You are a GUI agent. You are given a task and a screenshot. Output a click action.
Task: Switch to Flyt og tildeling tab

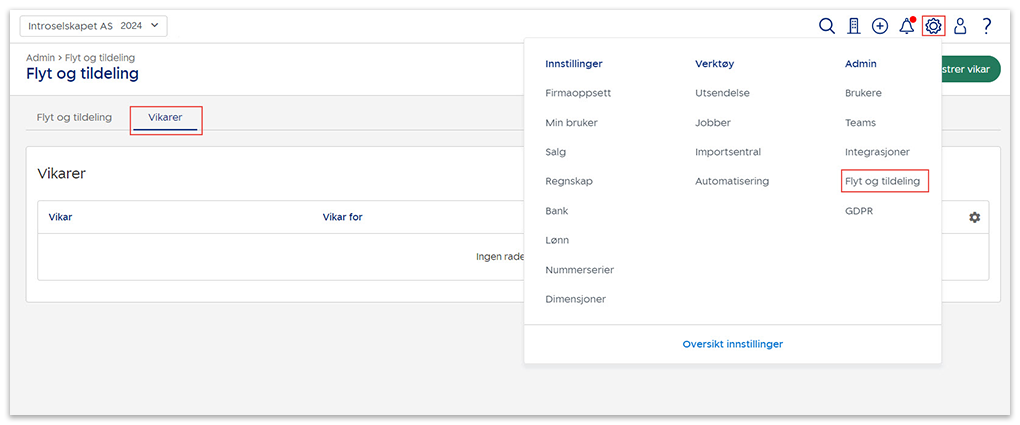coord(74,118)
